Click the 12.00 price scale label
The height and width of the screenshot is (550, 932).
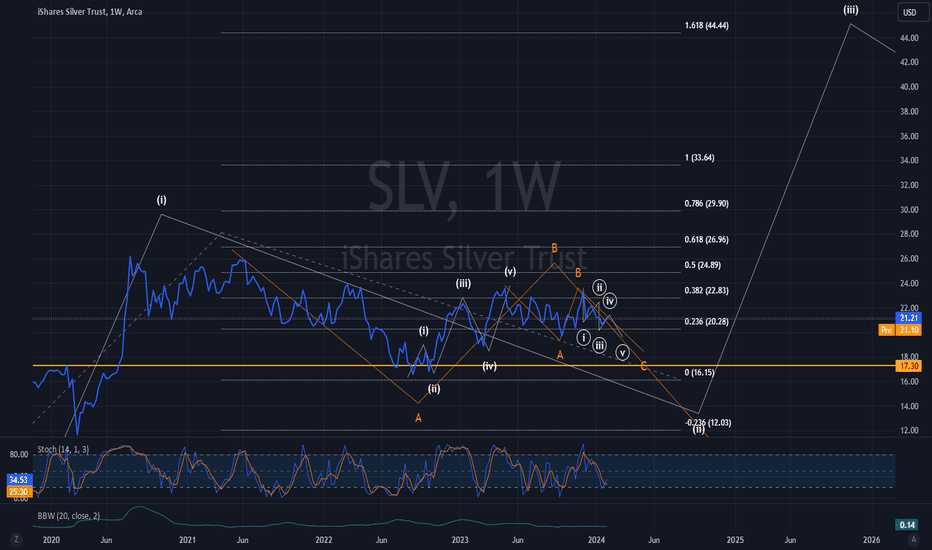(909, 430)
